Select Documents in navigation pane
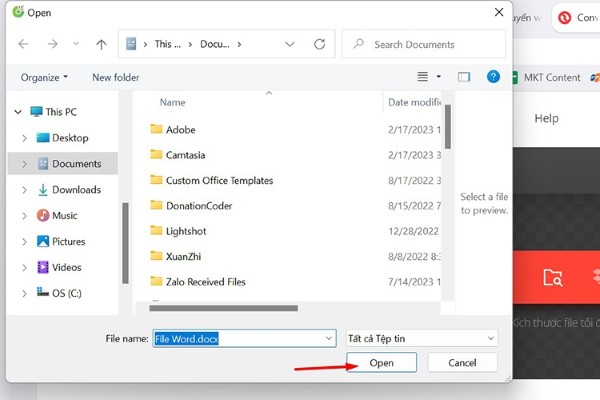Viewport: 600px width, 400px height. click(x=77, y=164)
